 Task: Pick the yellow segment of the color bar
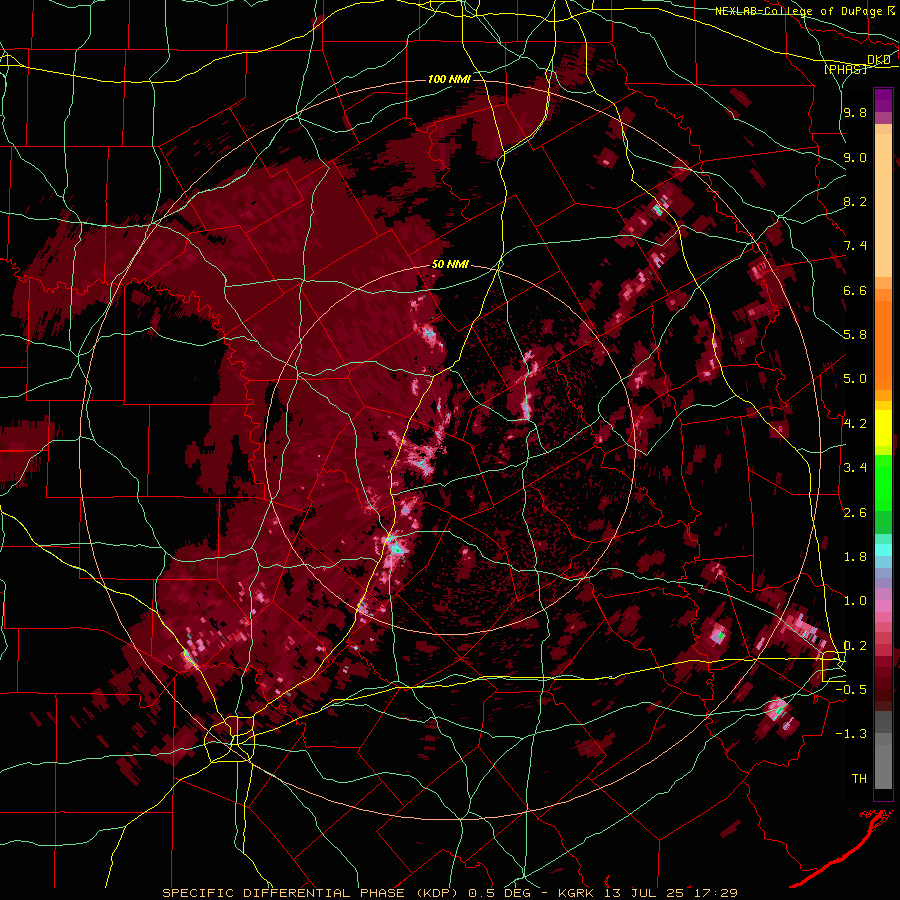tap(883, 428)
